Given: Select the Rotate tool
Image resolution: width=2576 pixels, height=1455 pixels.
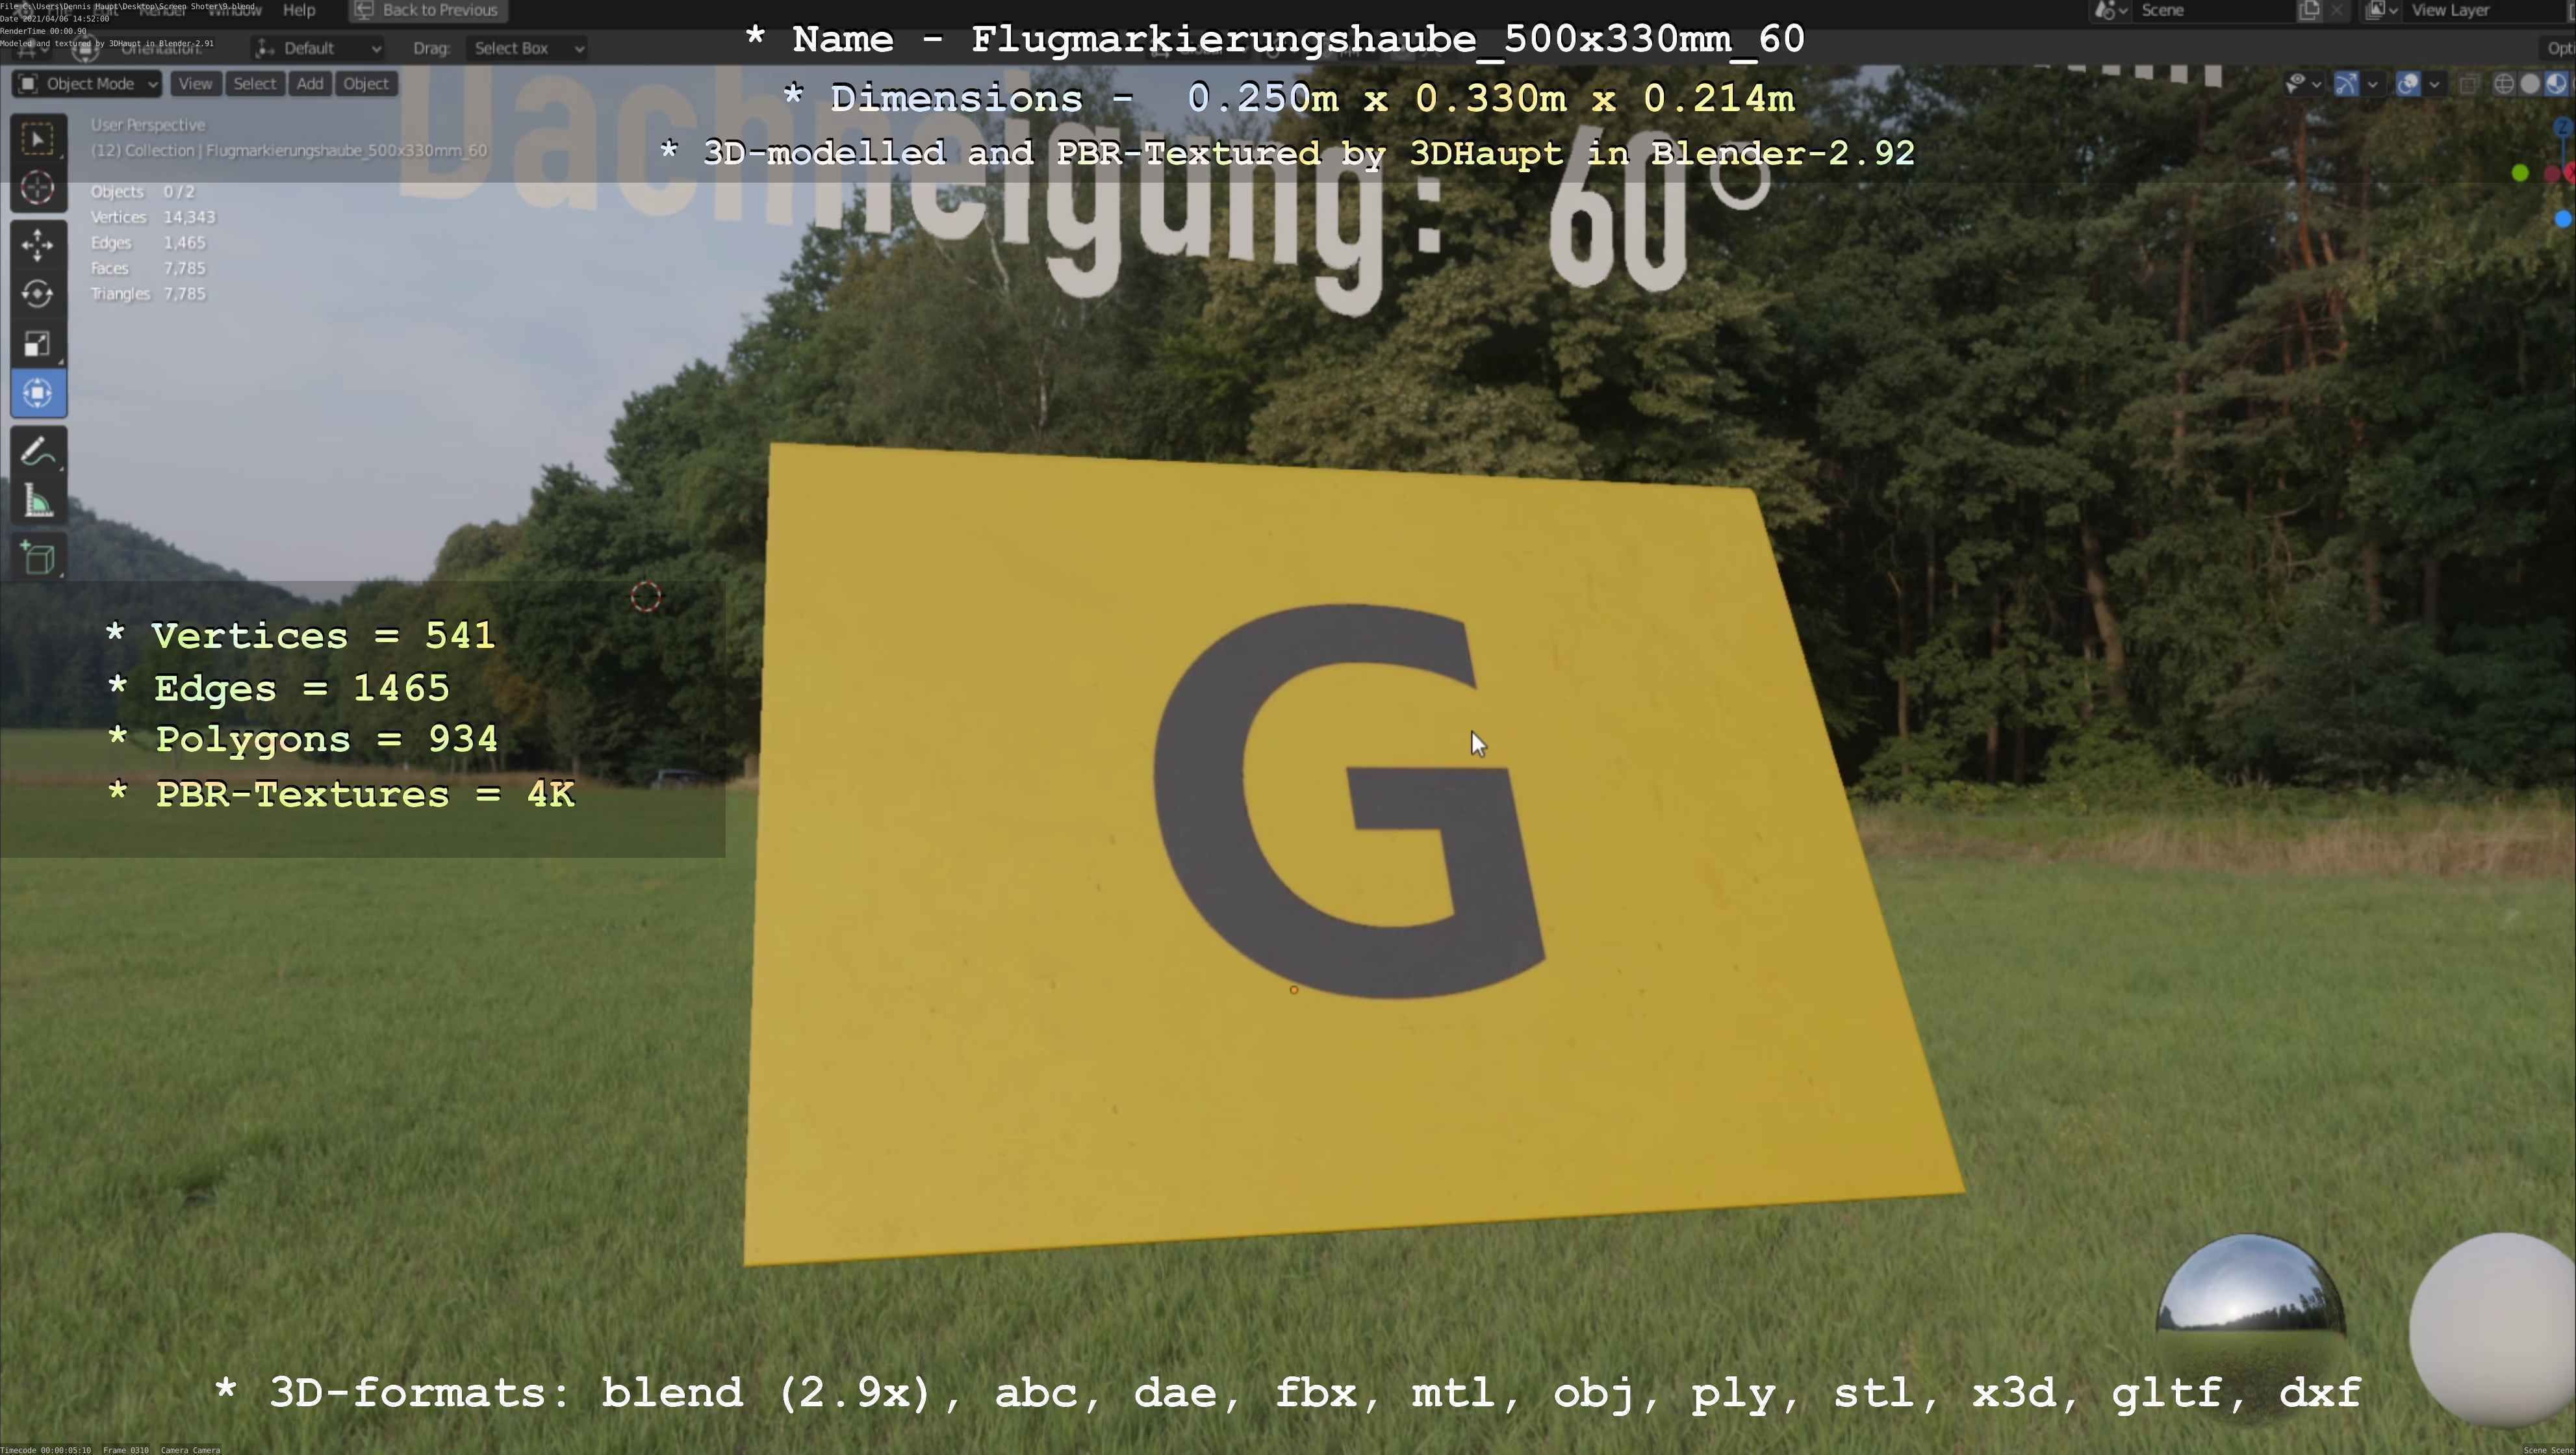Looking at the screenshot, I should (38, 294).
